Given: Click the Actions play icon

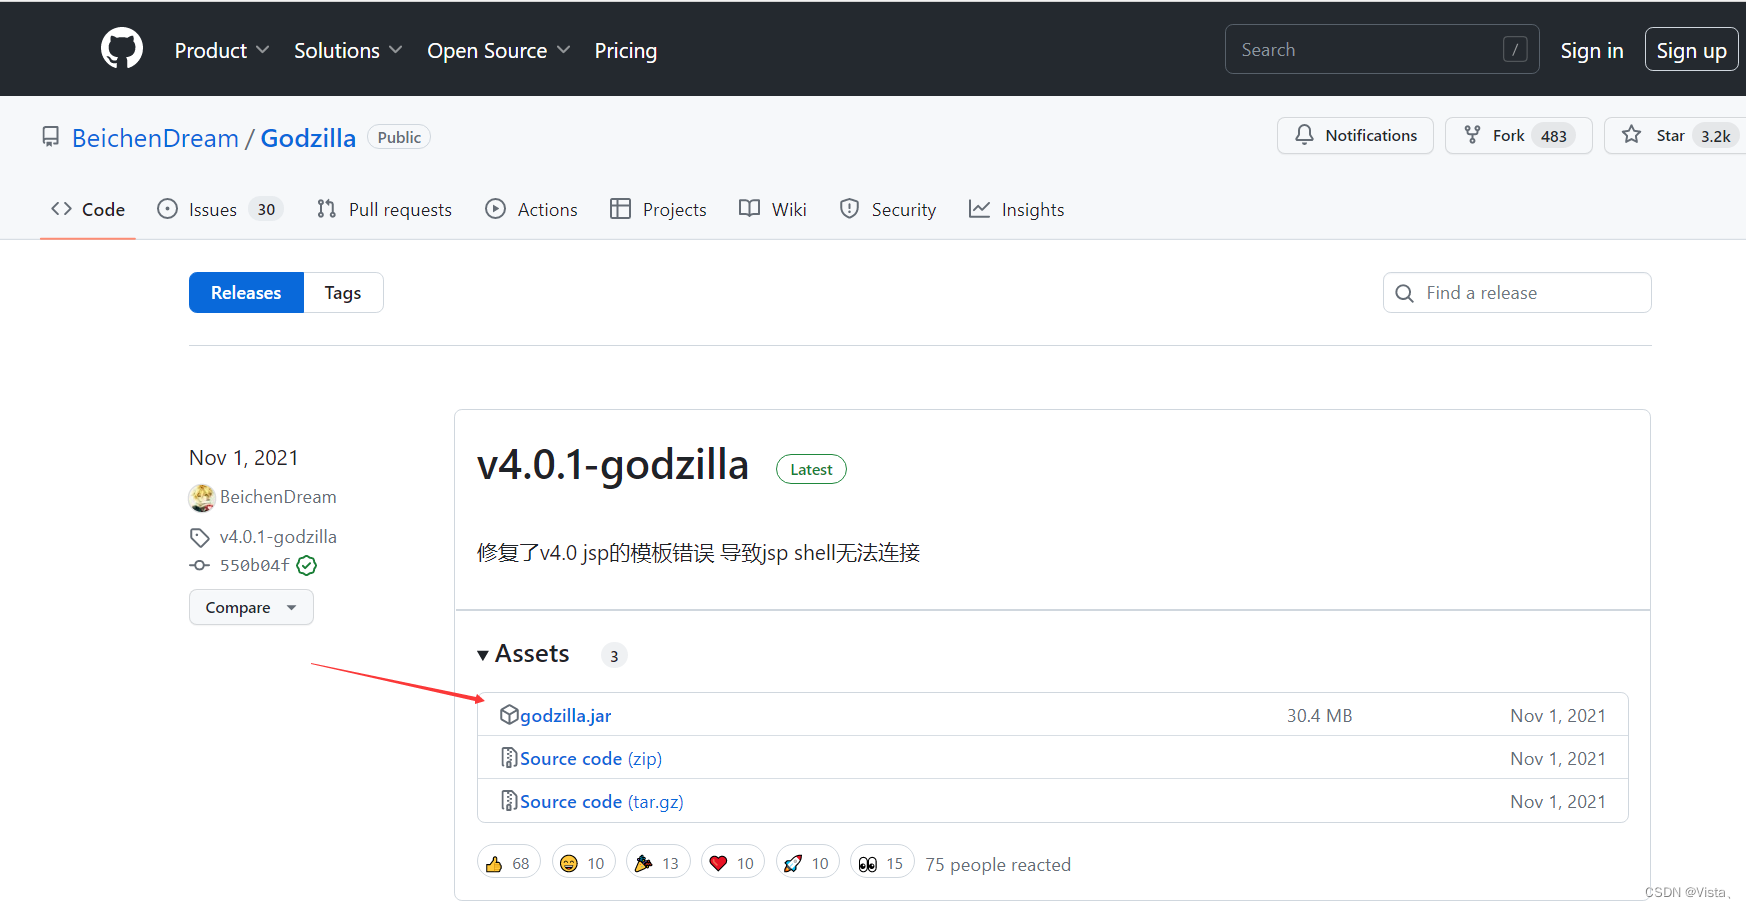Looking at the screenshot, I should (495, 209).
